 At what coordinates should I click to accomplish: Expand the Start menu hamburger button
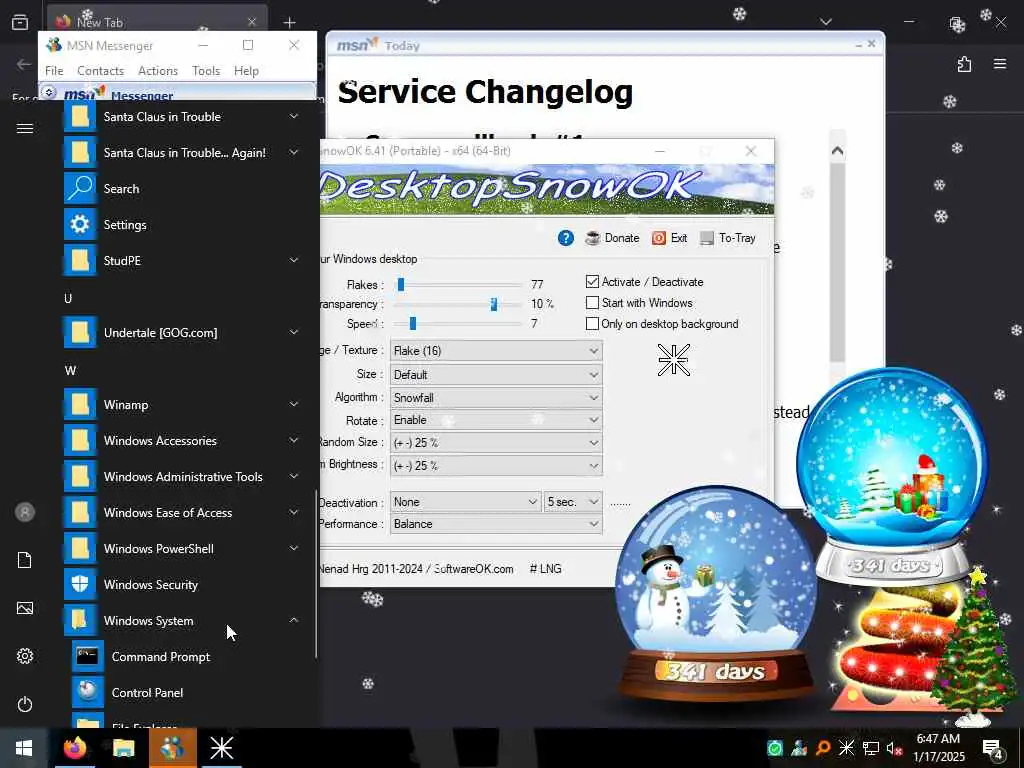(x=25, y=128)
